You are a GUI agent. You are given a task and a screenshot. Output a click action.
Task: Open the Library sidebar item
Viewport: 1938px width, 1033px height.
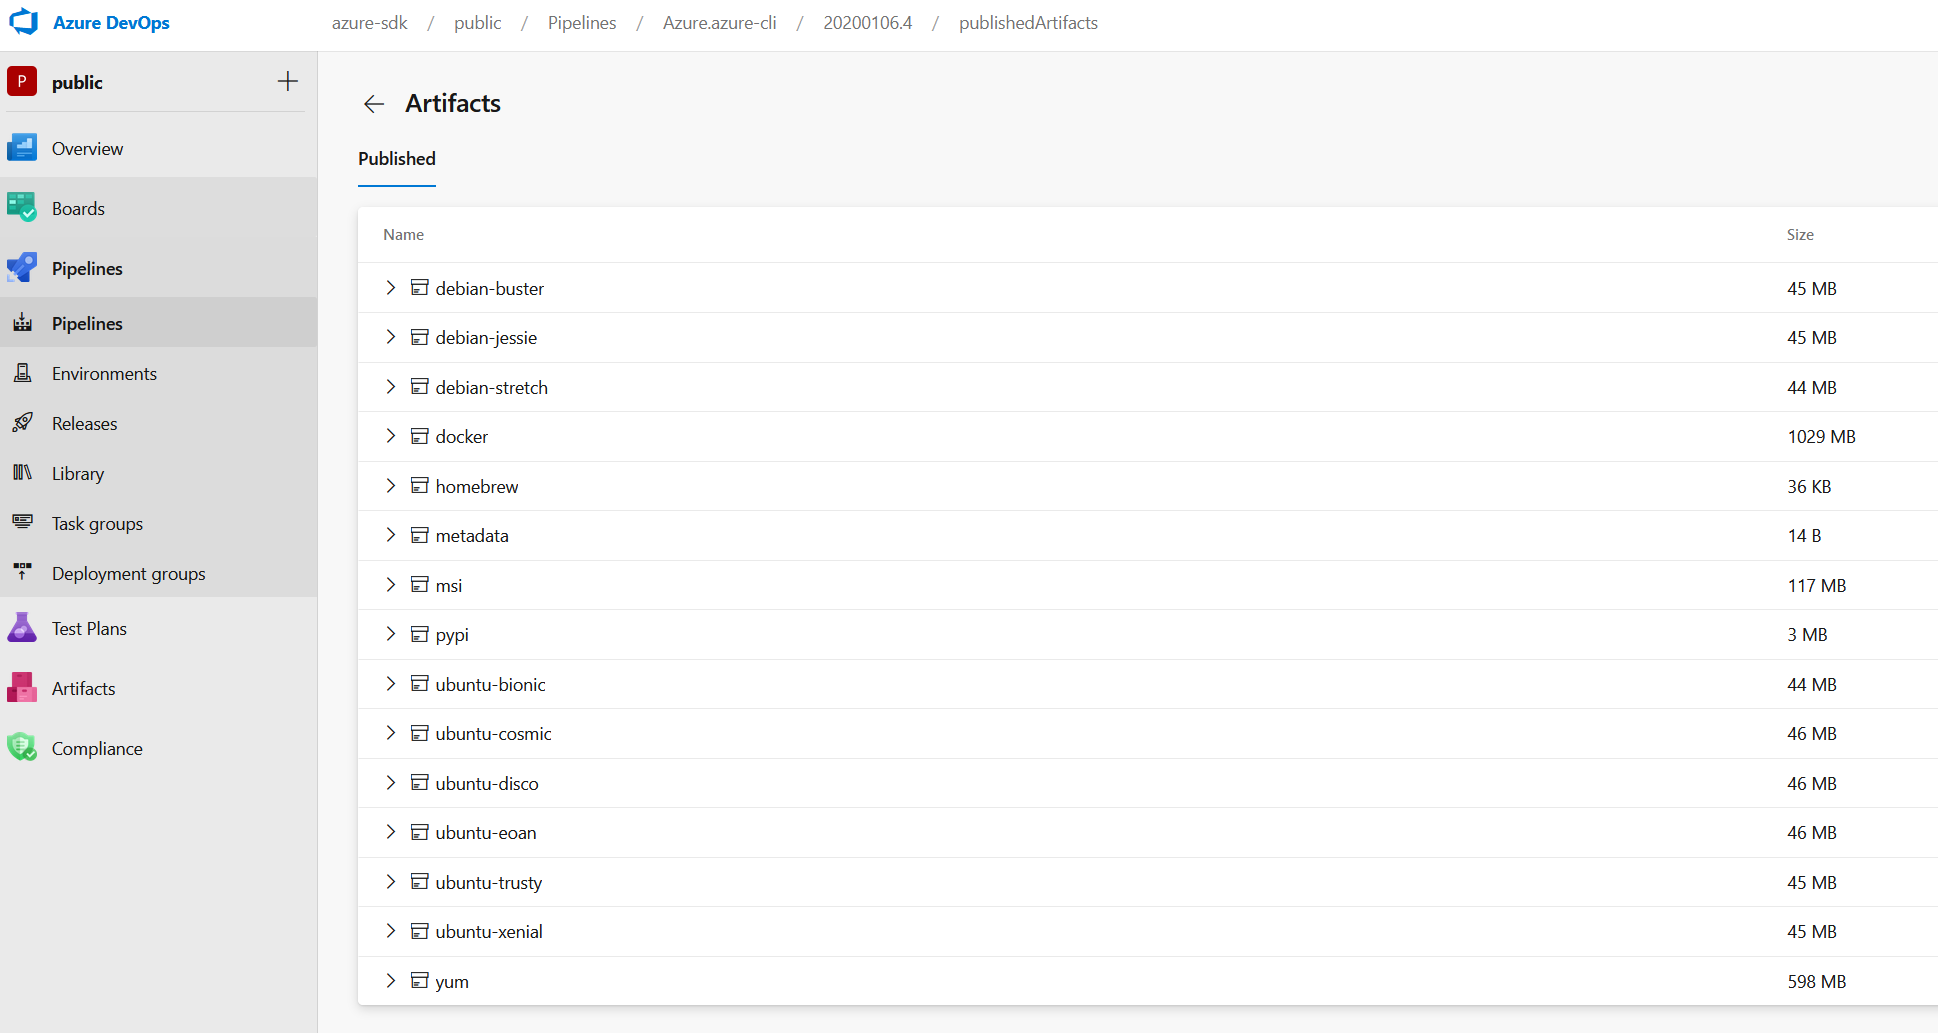78,474
